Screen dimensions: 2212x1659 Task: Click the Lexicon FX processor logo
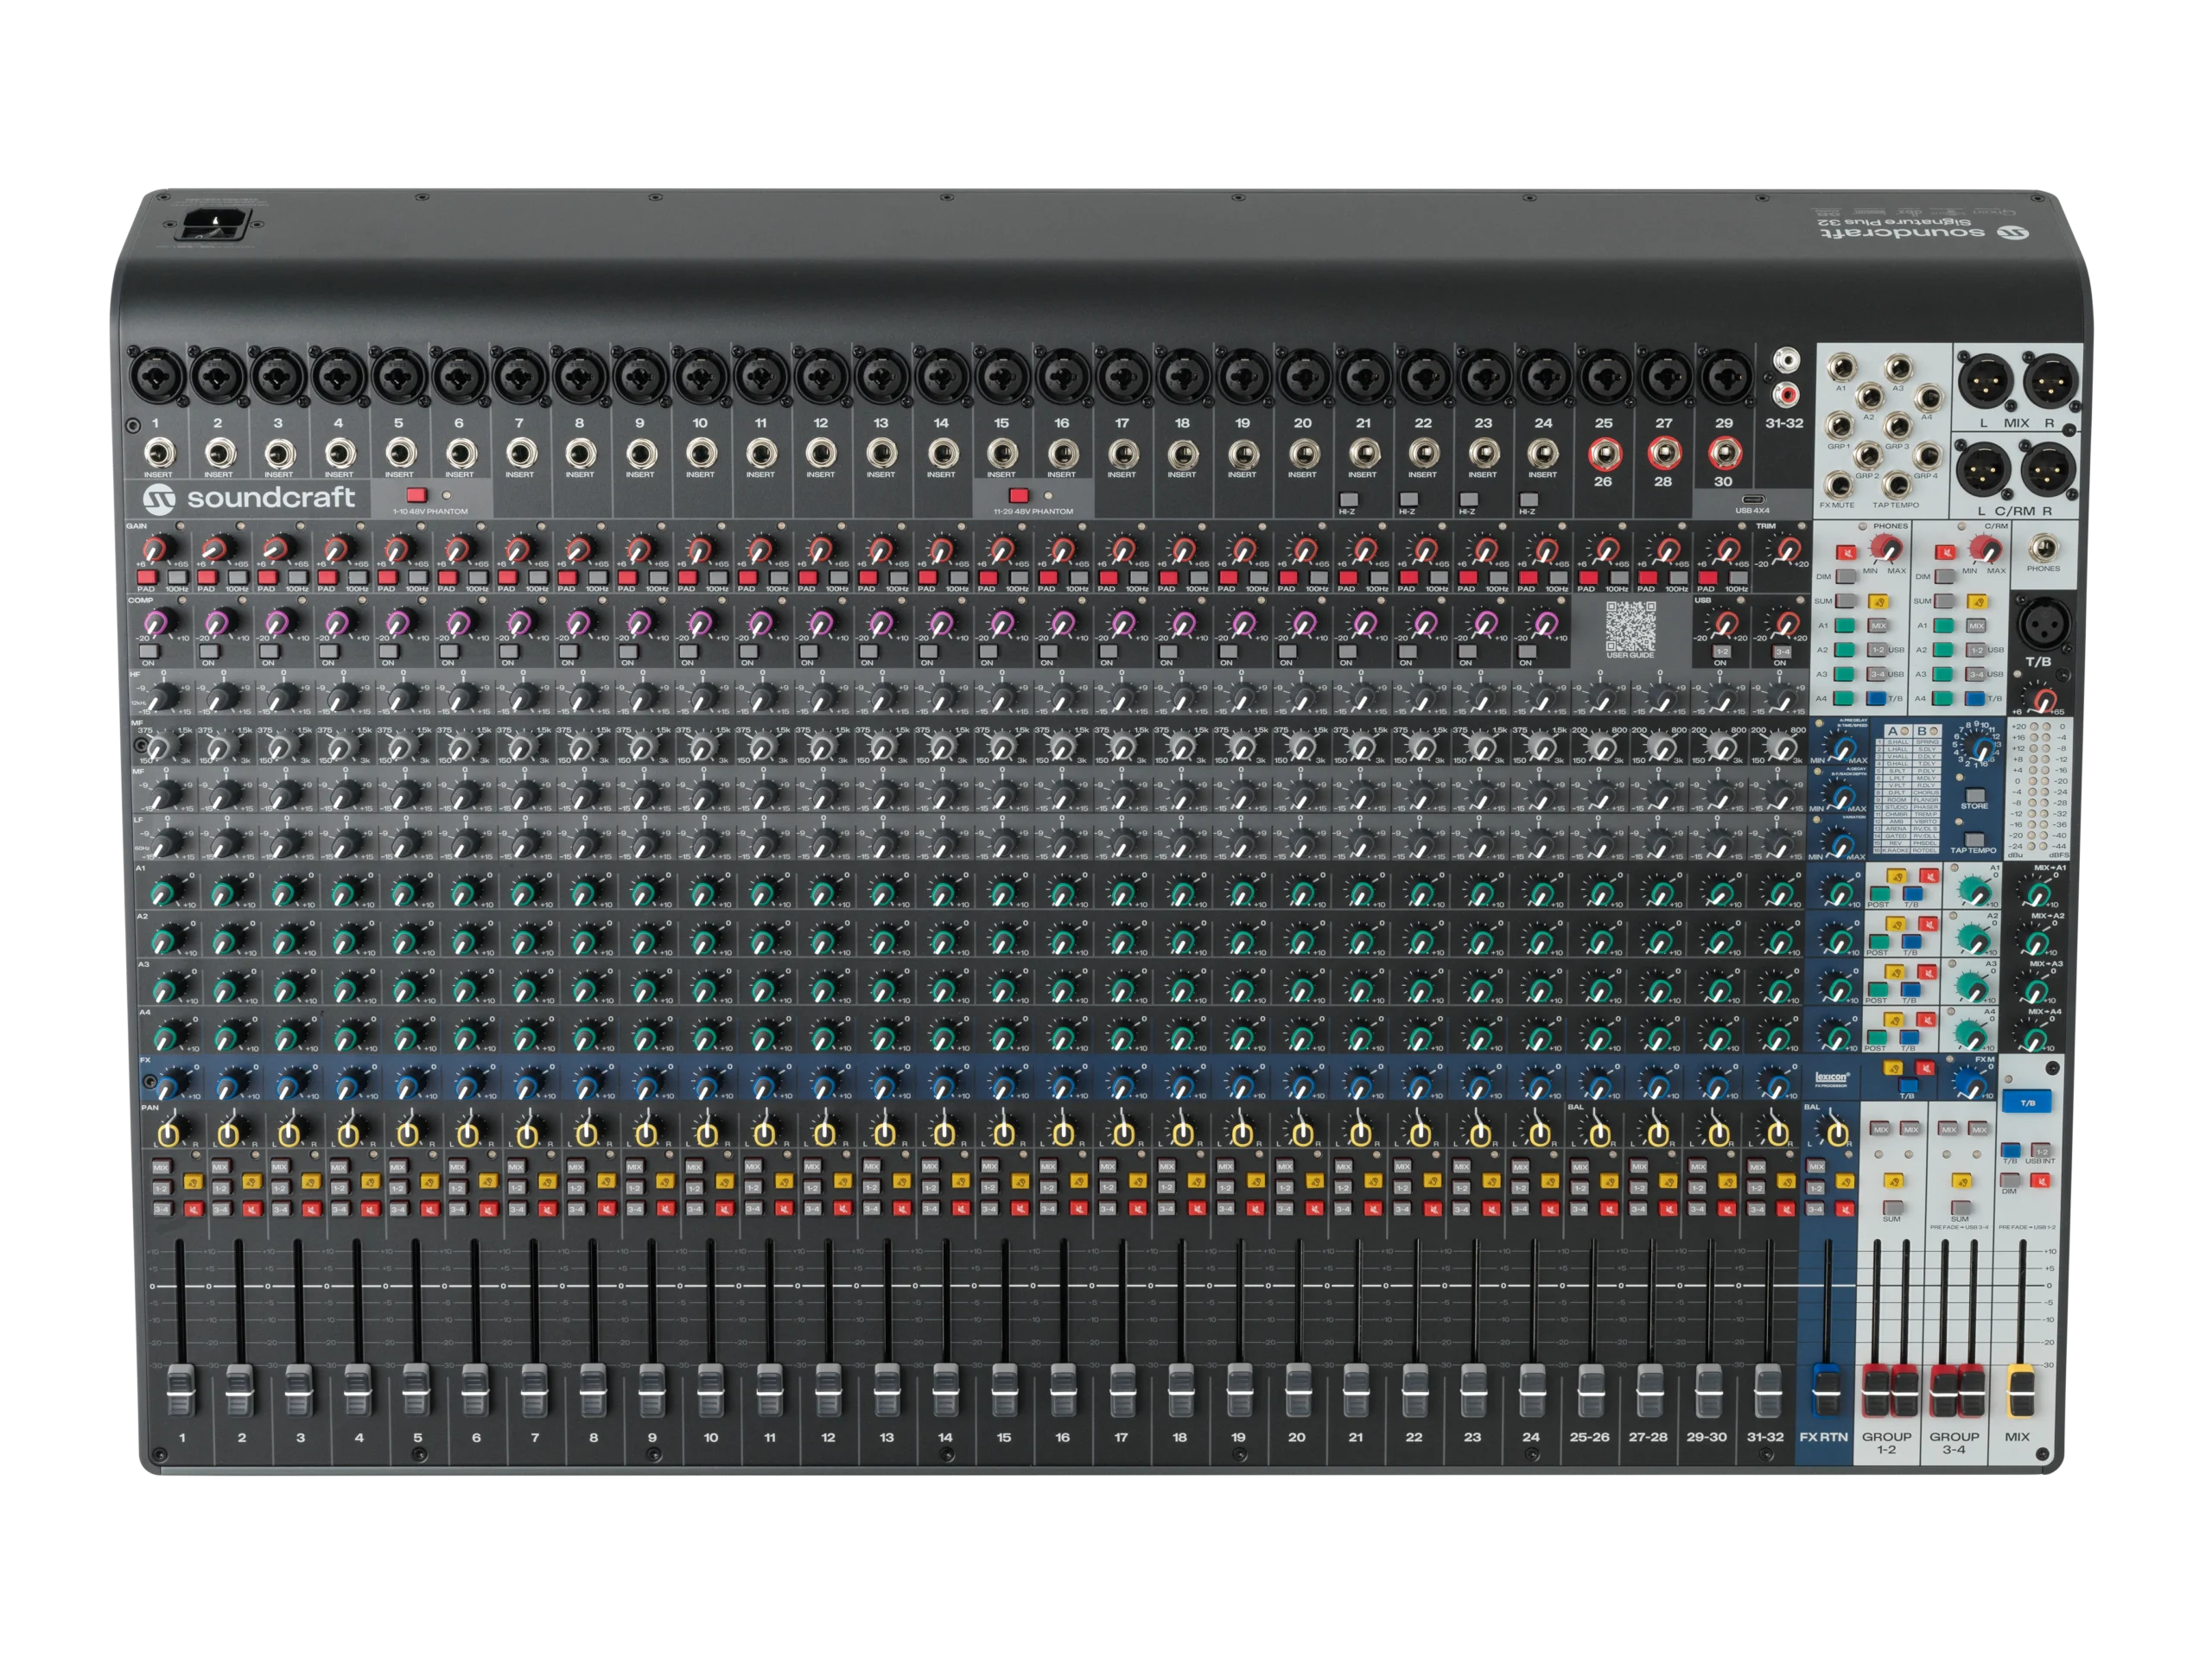1831,1079
